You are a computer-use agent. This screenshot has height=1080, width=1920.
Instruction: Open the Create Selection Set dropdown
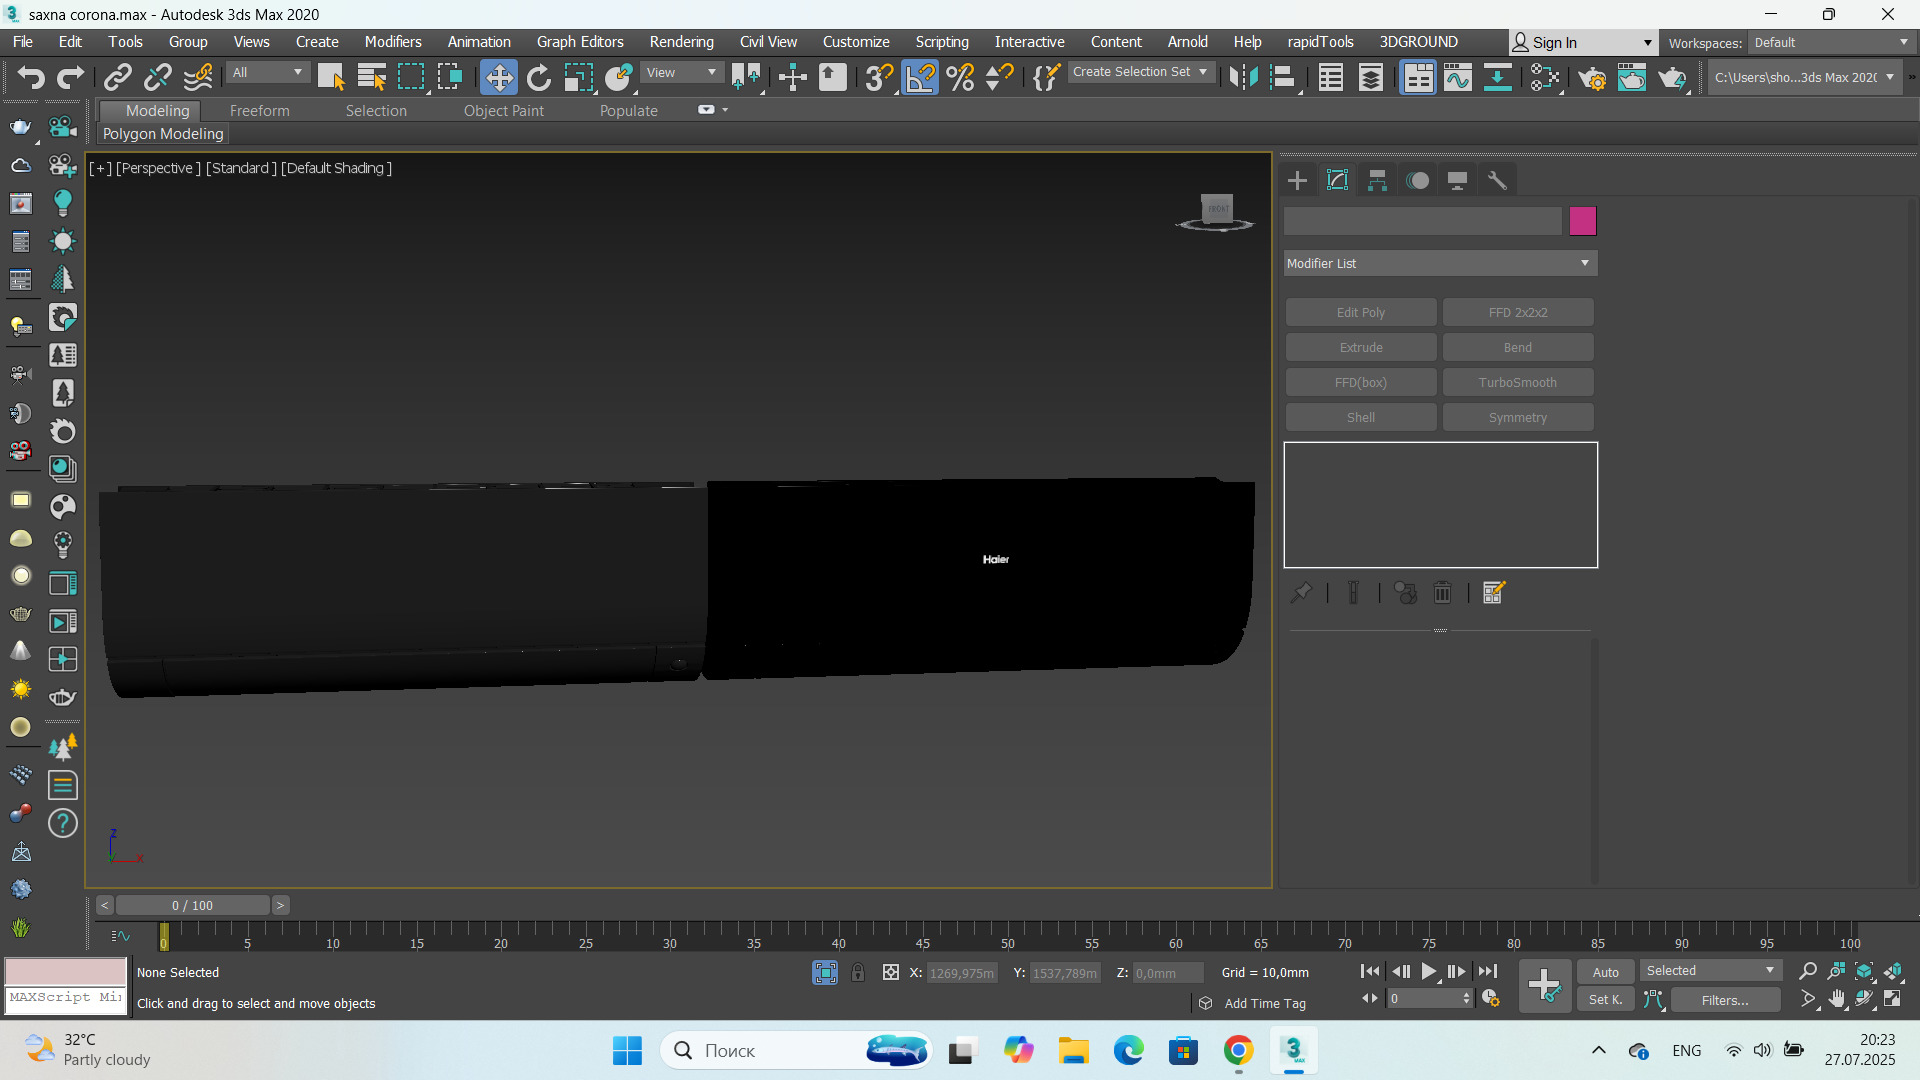click(1140, 72)
